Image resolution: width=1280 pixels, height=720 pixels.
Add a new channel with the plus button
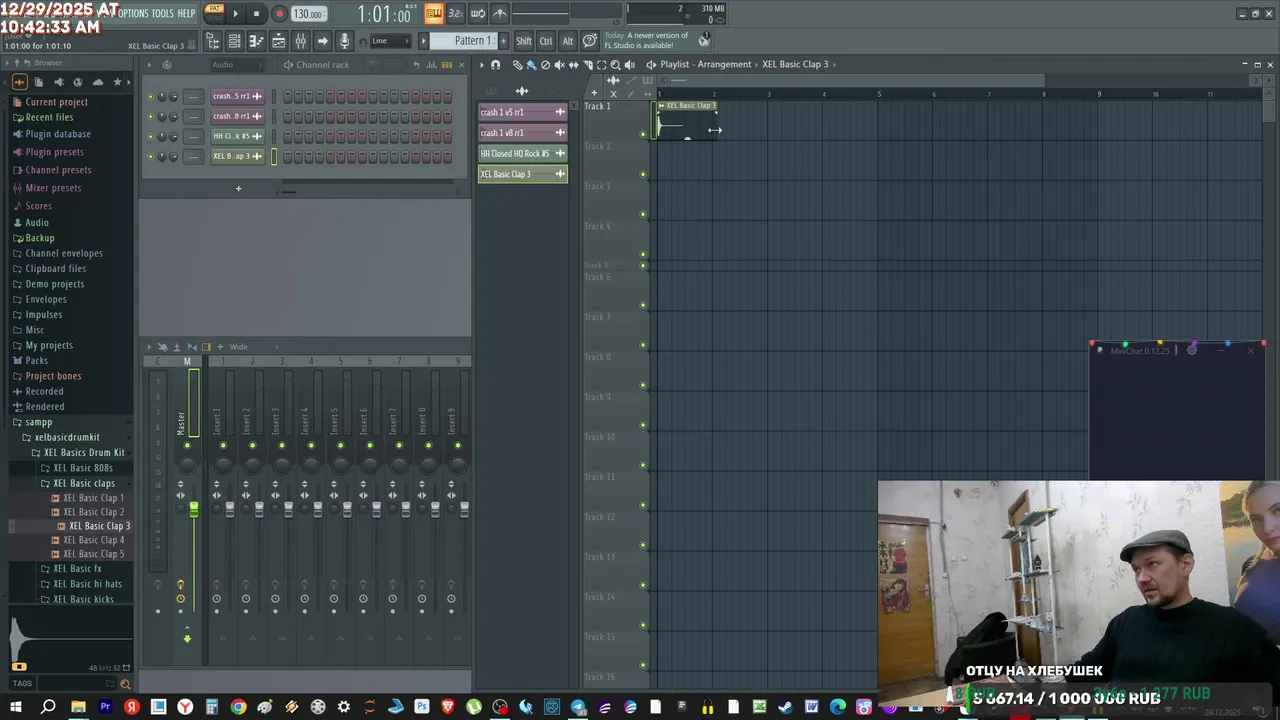coord(238,189)
